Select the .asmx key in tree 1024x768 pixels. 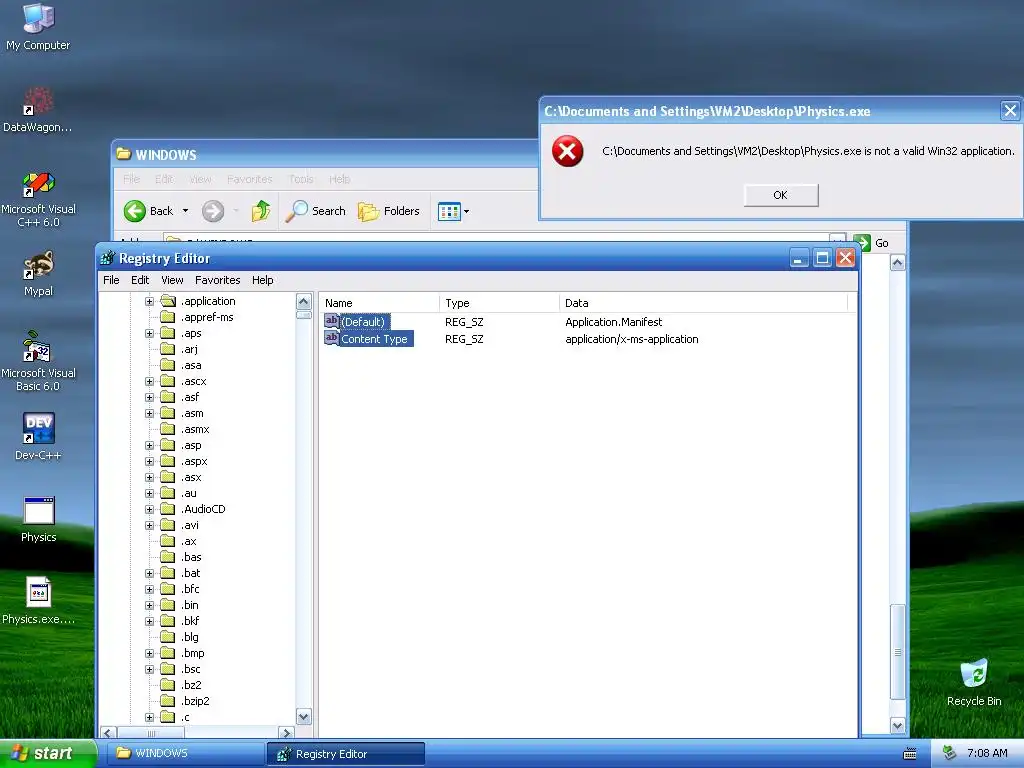tap(195, 430)
